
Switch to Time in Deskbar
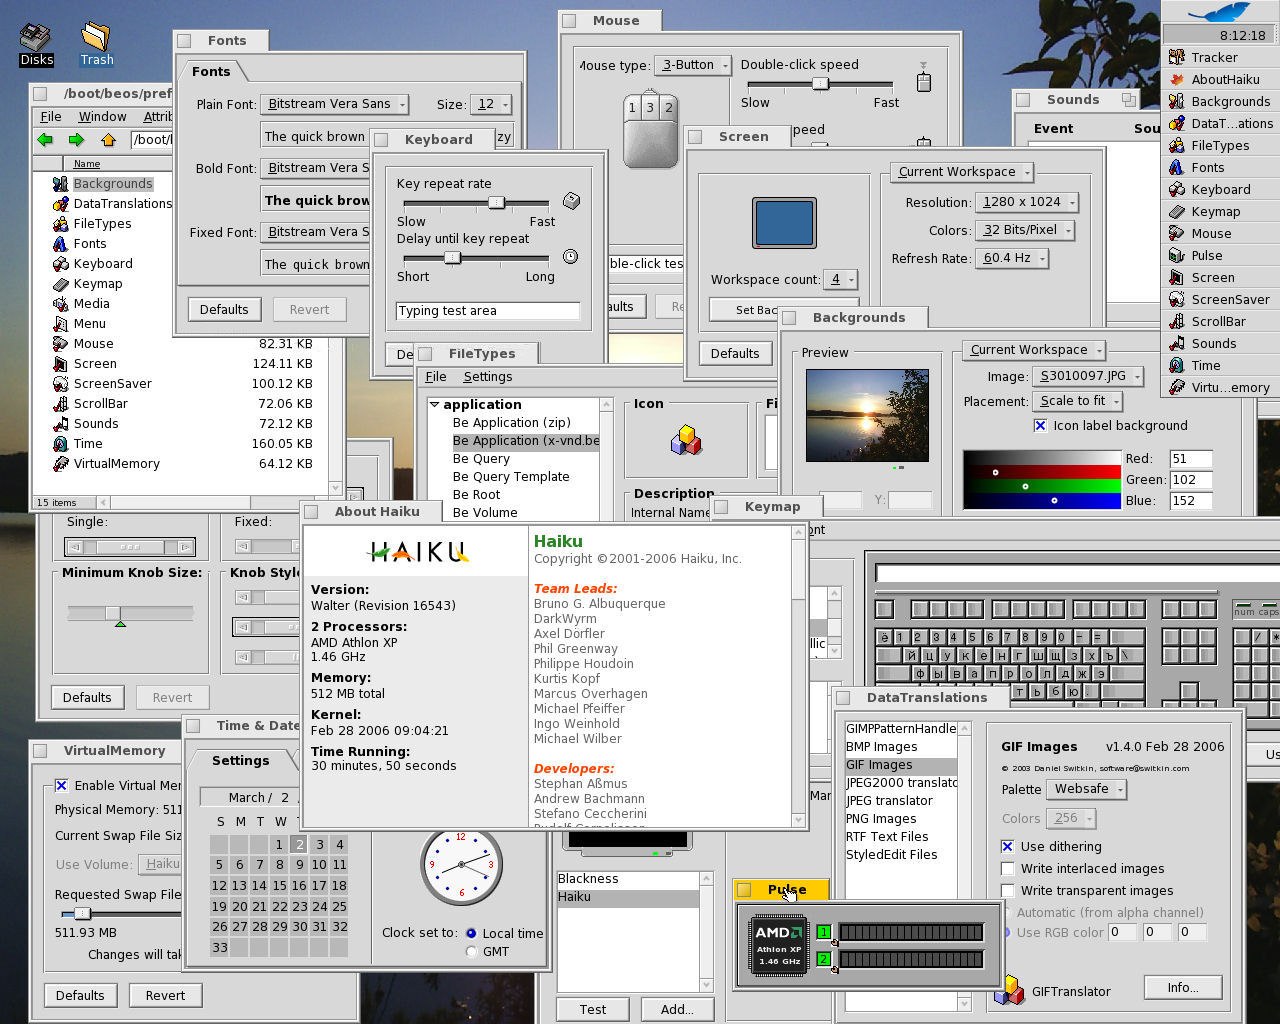coord(1220,365)
